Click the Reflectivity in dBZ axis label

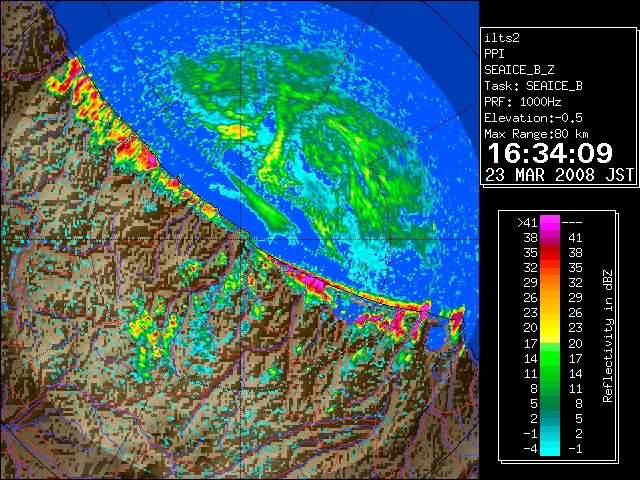(608, 336)
